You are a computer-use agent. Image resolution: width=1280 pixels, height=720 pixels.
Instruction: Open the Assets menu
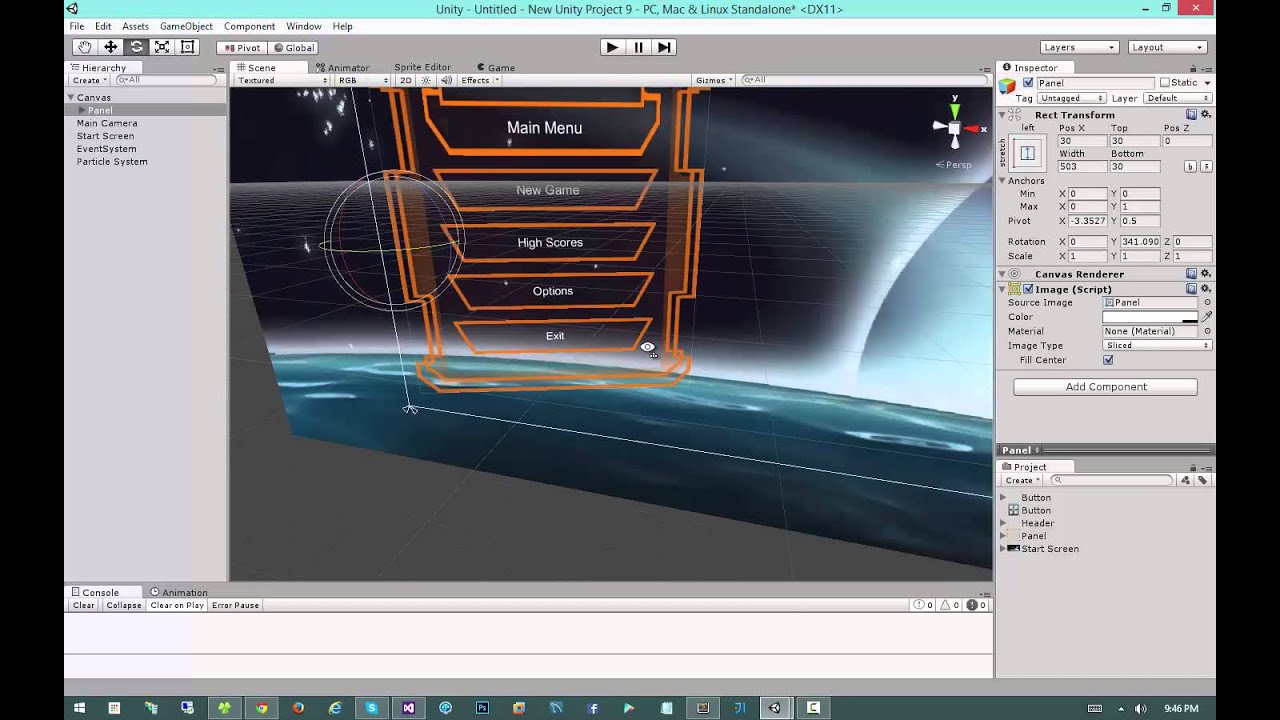click(135, 26)
